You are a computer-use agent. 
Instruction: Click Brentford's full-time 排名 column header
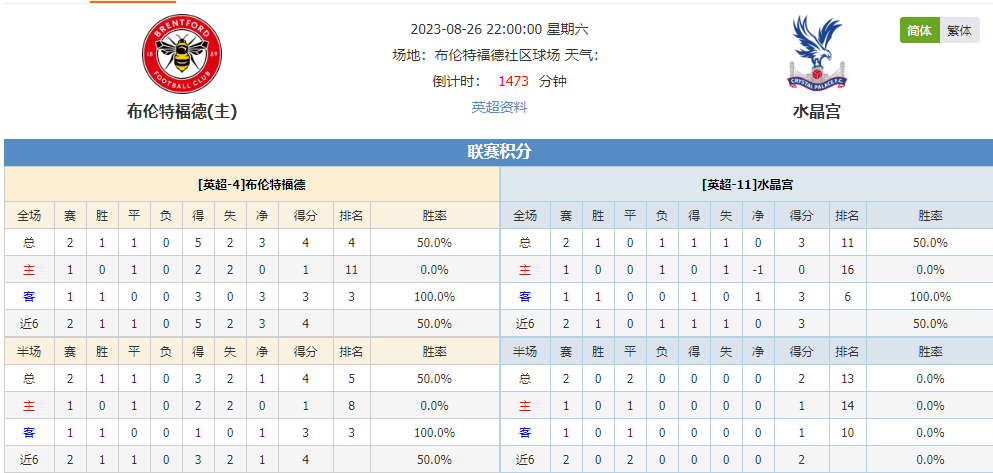(x=351, y=216)
